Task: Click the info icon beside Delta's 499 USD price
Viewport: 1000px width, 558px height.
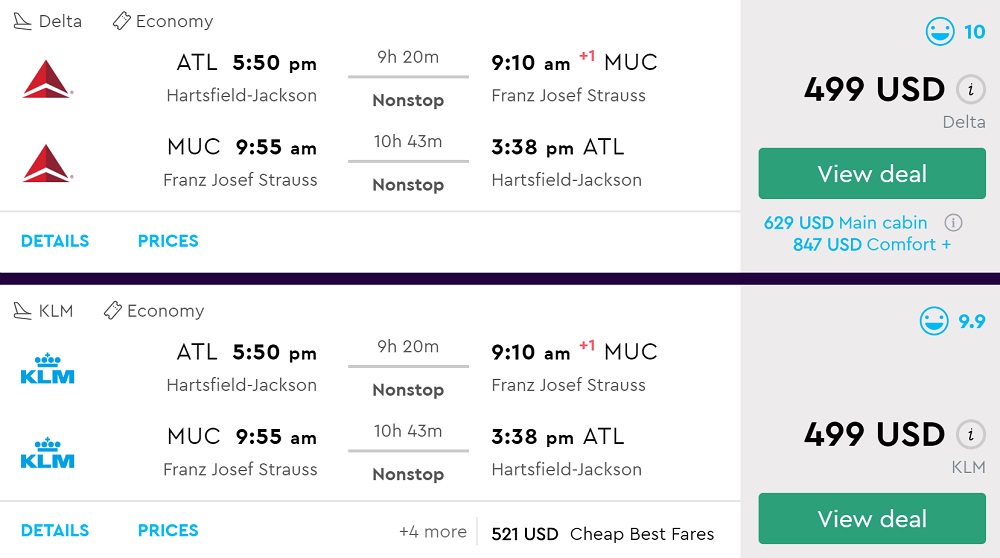Action: coord(968,90)
